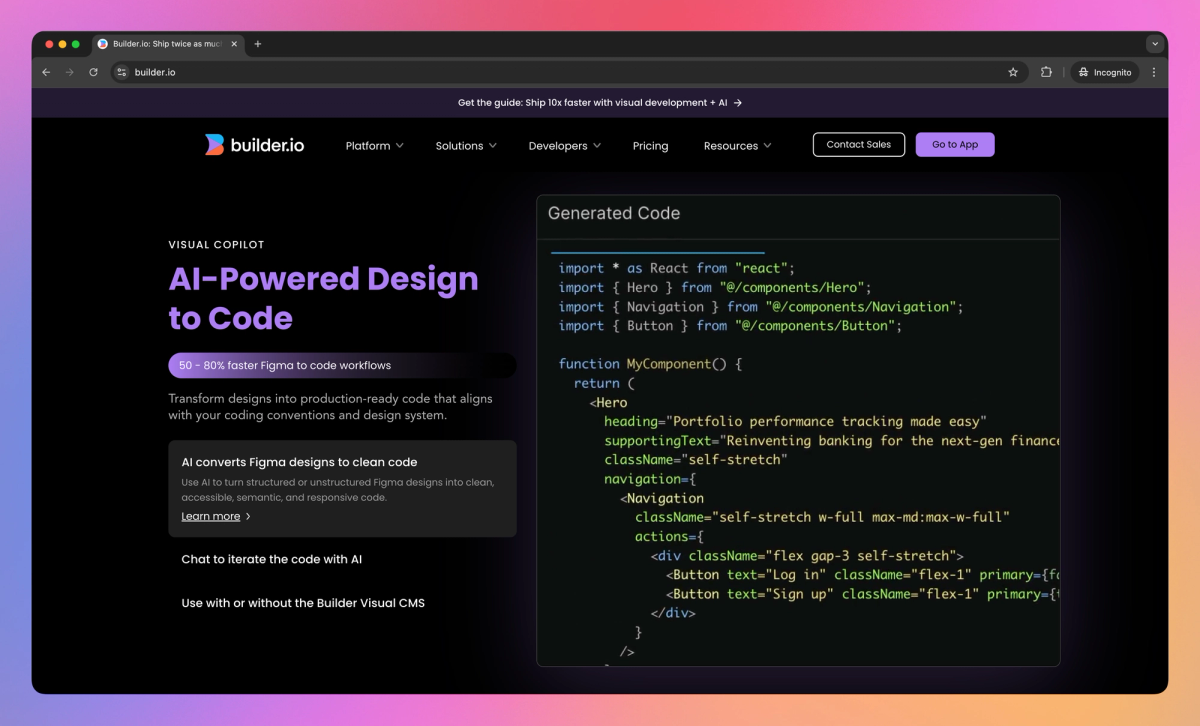
Task: Expand the Platform menu
Action: 375,146
